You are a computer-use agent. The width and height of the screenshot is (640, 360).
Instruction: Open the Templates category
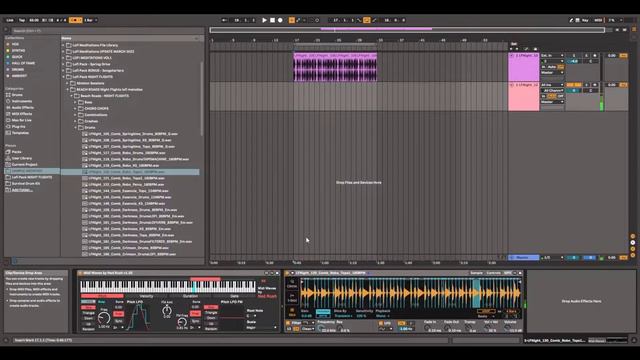pyautogui.click(x=20, y=133)
